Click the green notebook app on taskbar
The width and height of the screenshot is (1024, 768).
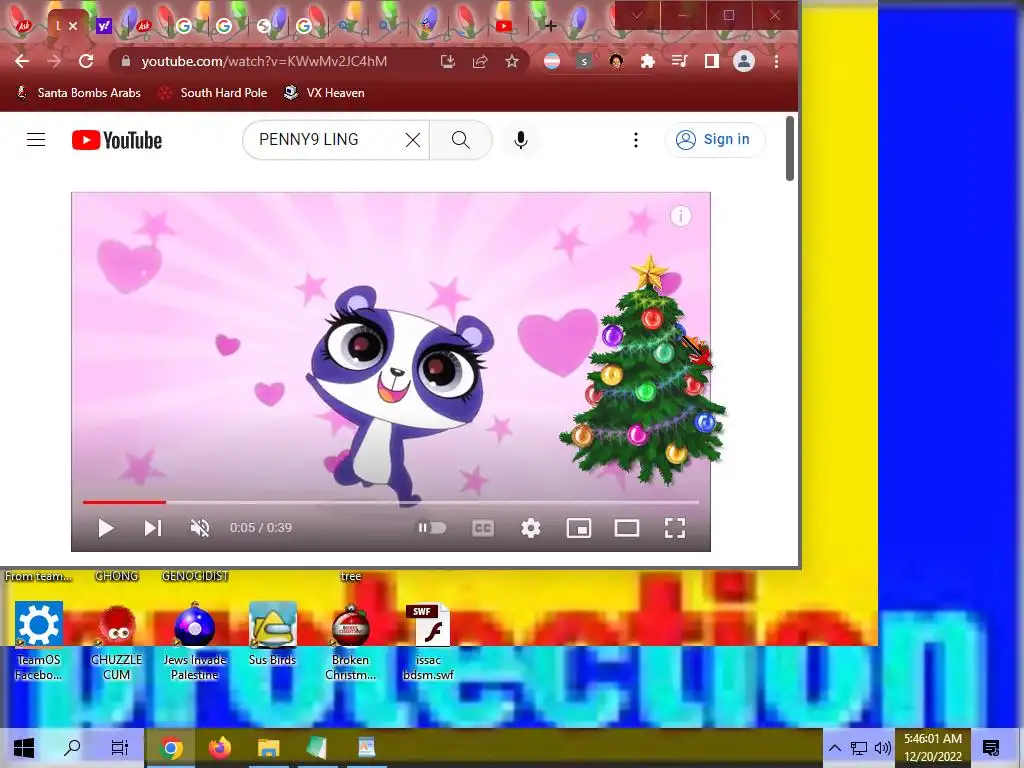click(317, 748)
